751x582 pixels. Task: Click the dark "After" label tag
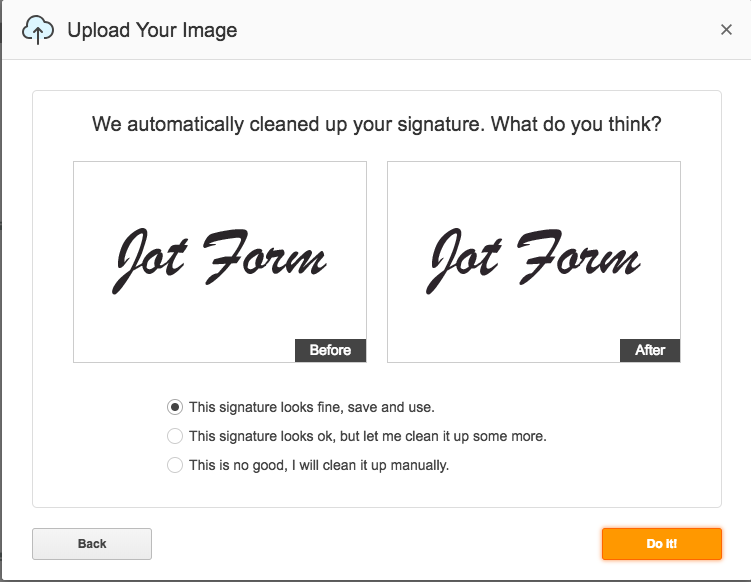[650, 350]
